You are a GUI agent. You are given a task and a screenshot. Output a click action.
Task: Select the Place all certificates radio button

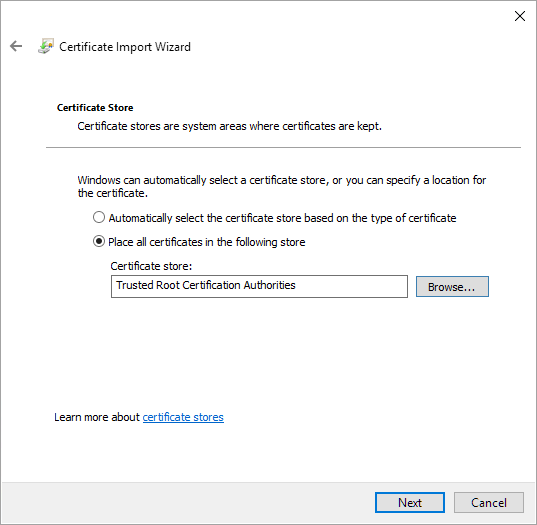pos(99,242)
